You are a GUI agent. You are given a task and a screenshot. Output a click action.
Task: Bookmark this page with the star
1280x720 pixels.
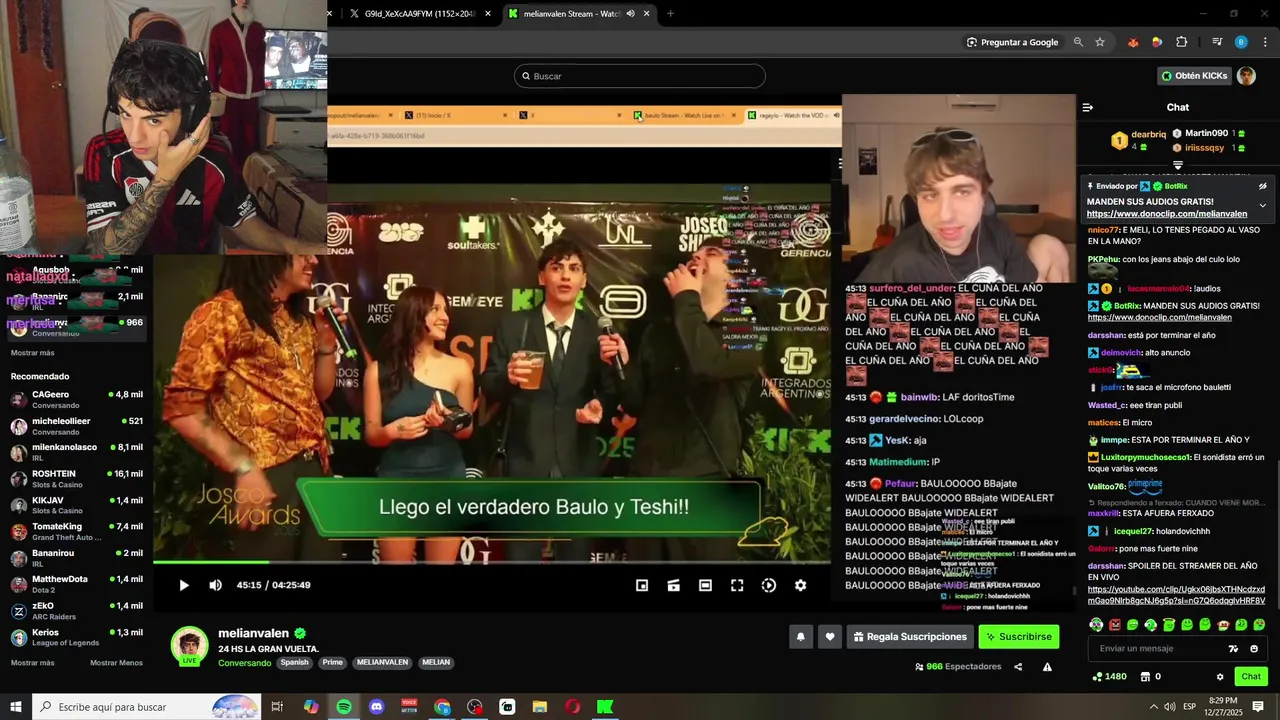click(x=1100, y=42)
